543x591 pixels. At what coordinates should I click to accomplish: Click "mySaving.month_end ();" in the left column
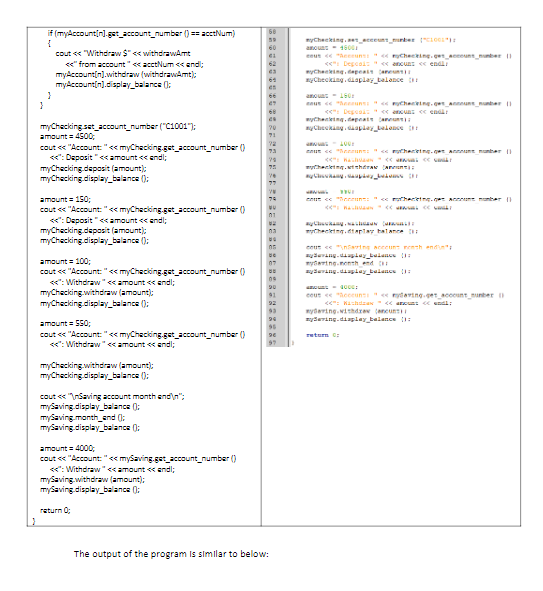pyautogui.click(x=83, y=417)
